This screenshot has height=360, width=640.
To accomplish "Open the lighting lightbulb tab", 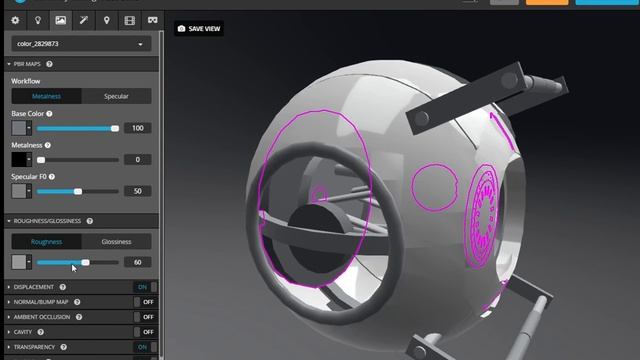I will 38,20.
